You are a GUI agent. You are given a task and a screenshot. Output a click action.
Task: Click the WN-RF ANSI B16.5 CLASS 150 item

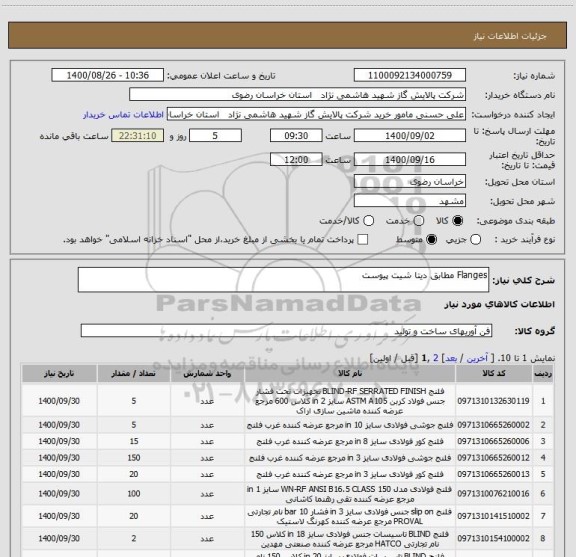(350, 494)
